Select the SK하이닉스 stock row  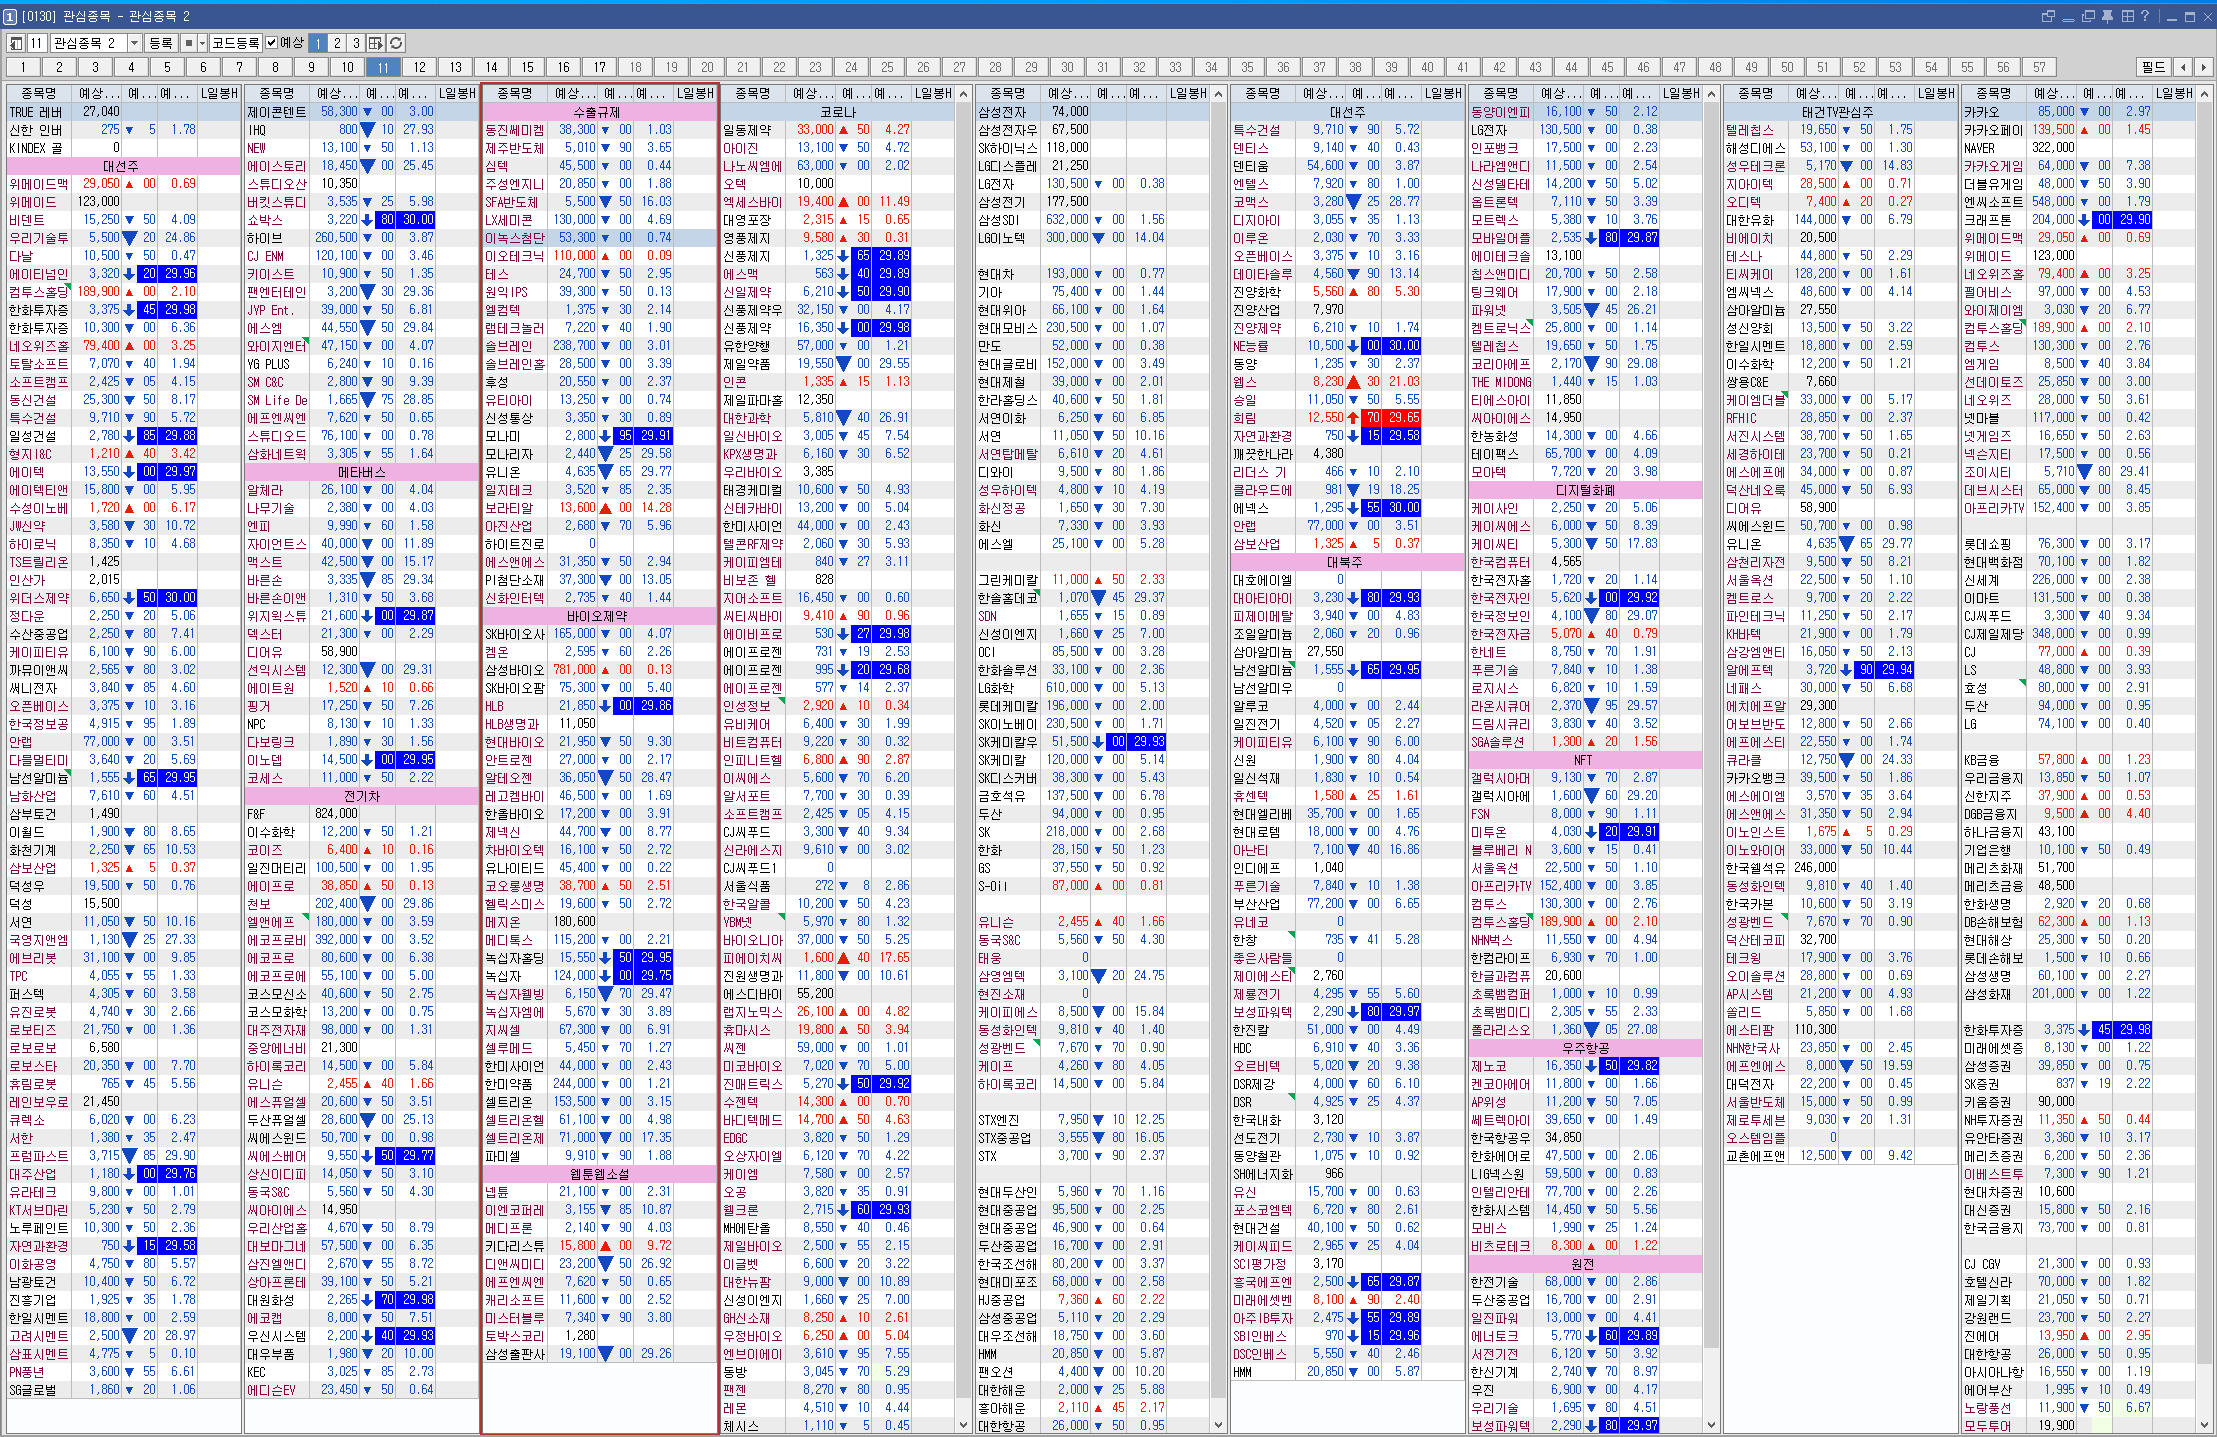(x=1093, y=148)
